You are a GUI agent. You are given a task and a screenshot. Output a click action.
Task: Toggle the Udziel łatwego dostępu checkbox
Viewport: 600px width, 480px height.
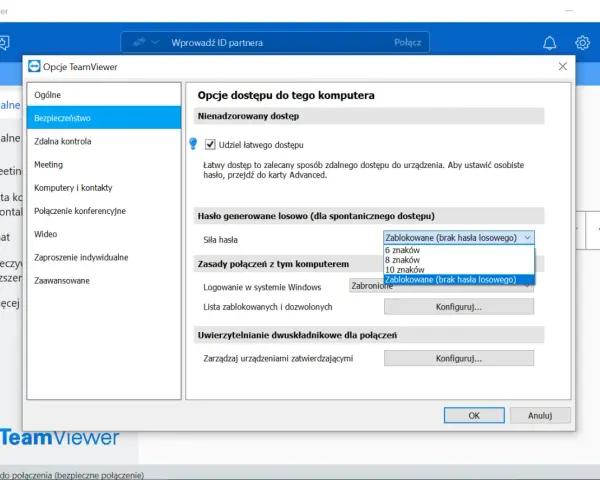point(210,144)
